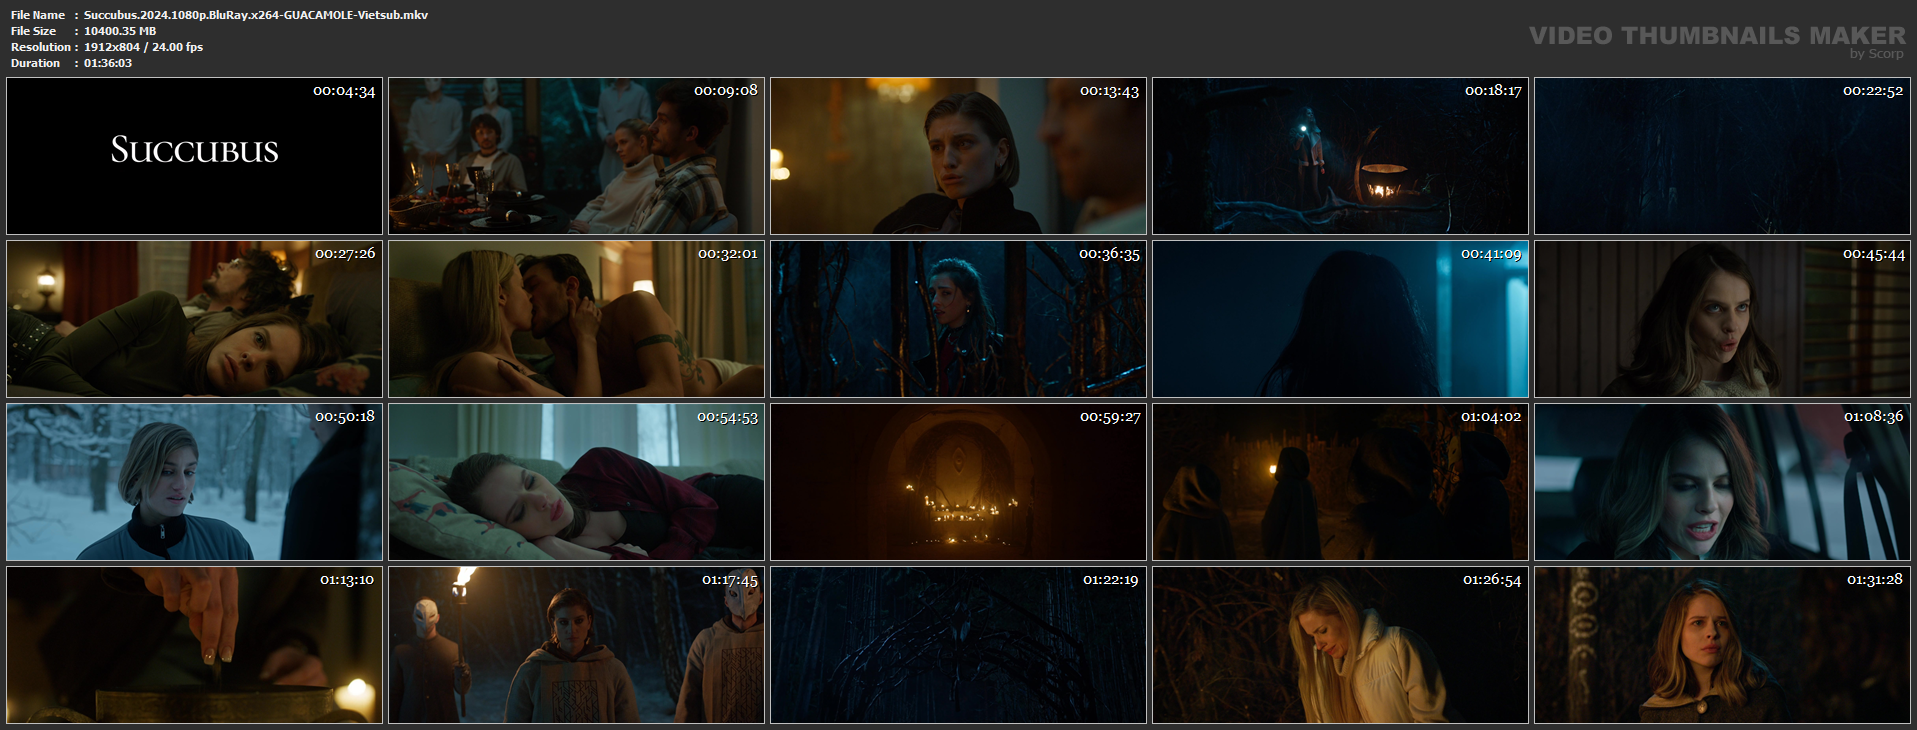Click the file name Succubus.2024.1080p.BluRay mkv text
The width and height of the screenshot is (1917, 730).
[256, 15]
